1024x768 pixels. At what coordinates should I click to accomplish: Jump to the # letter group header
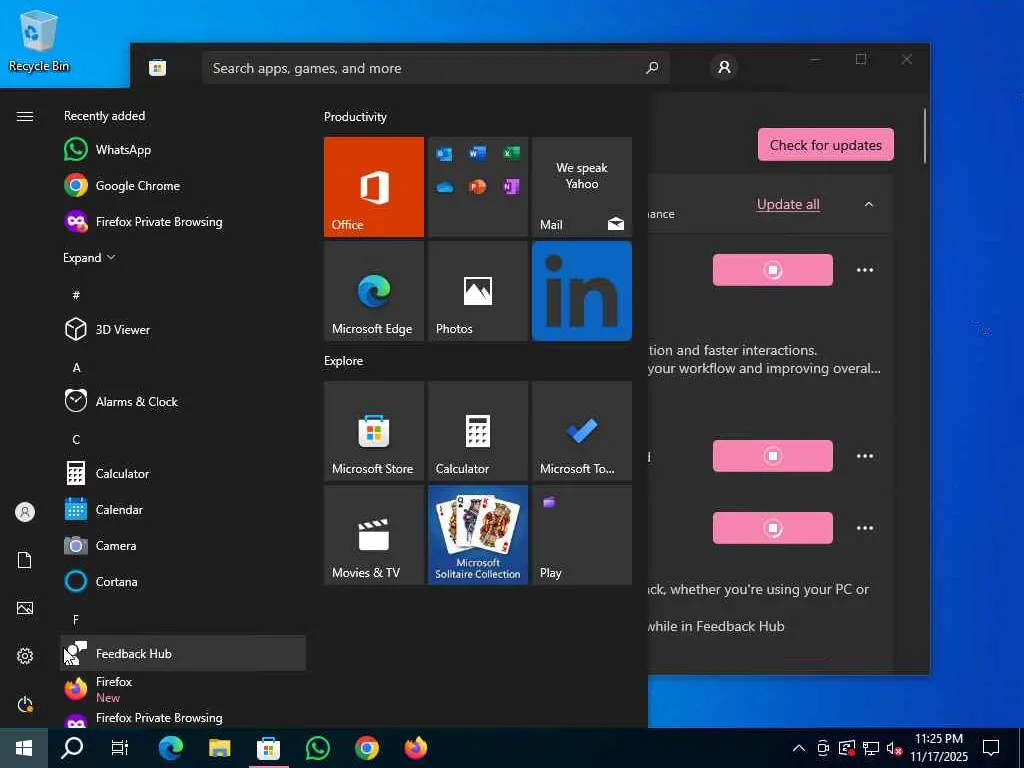tap(76, 295)
